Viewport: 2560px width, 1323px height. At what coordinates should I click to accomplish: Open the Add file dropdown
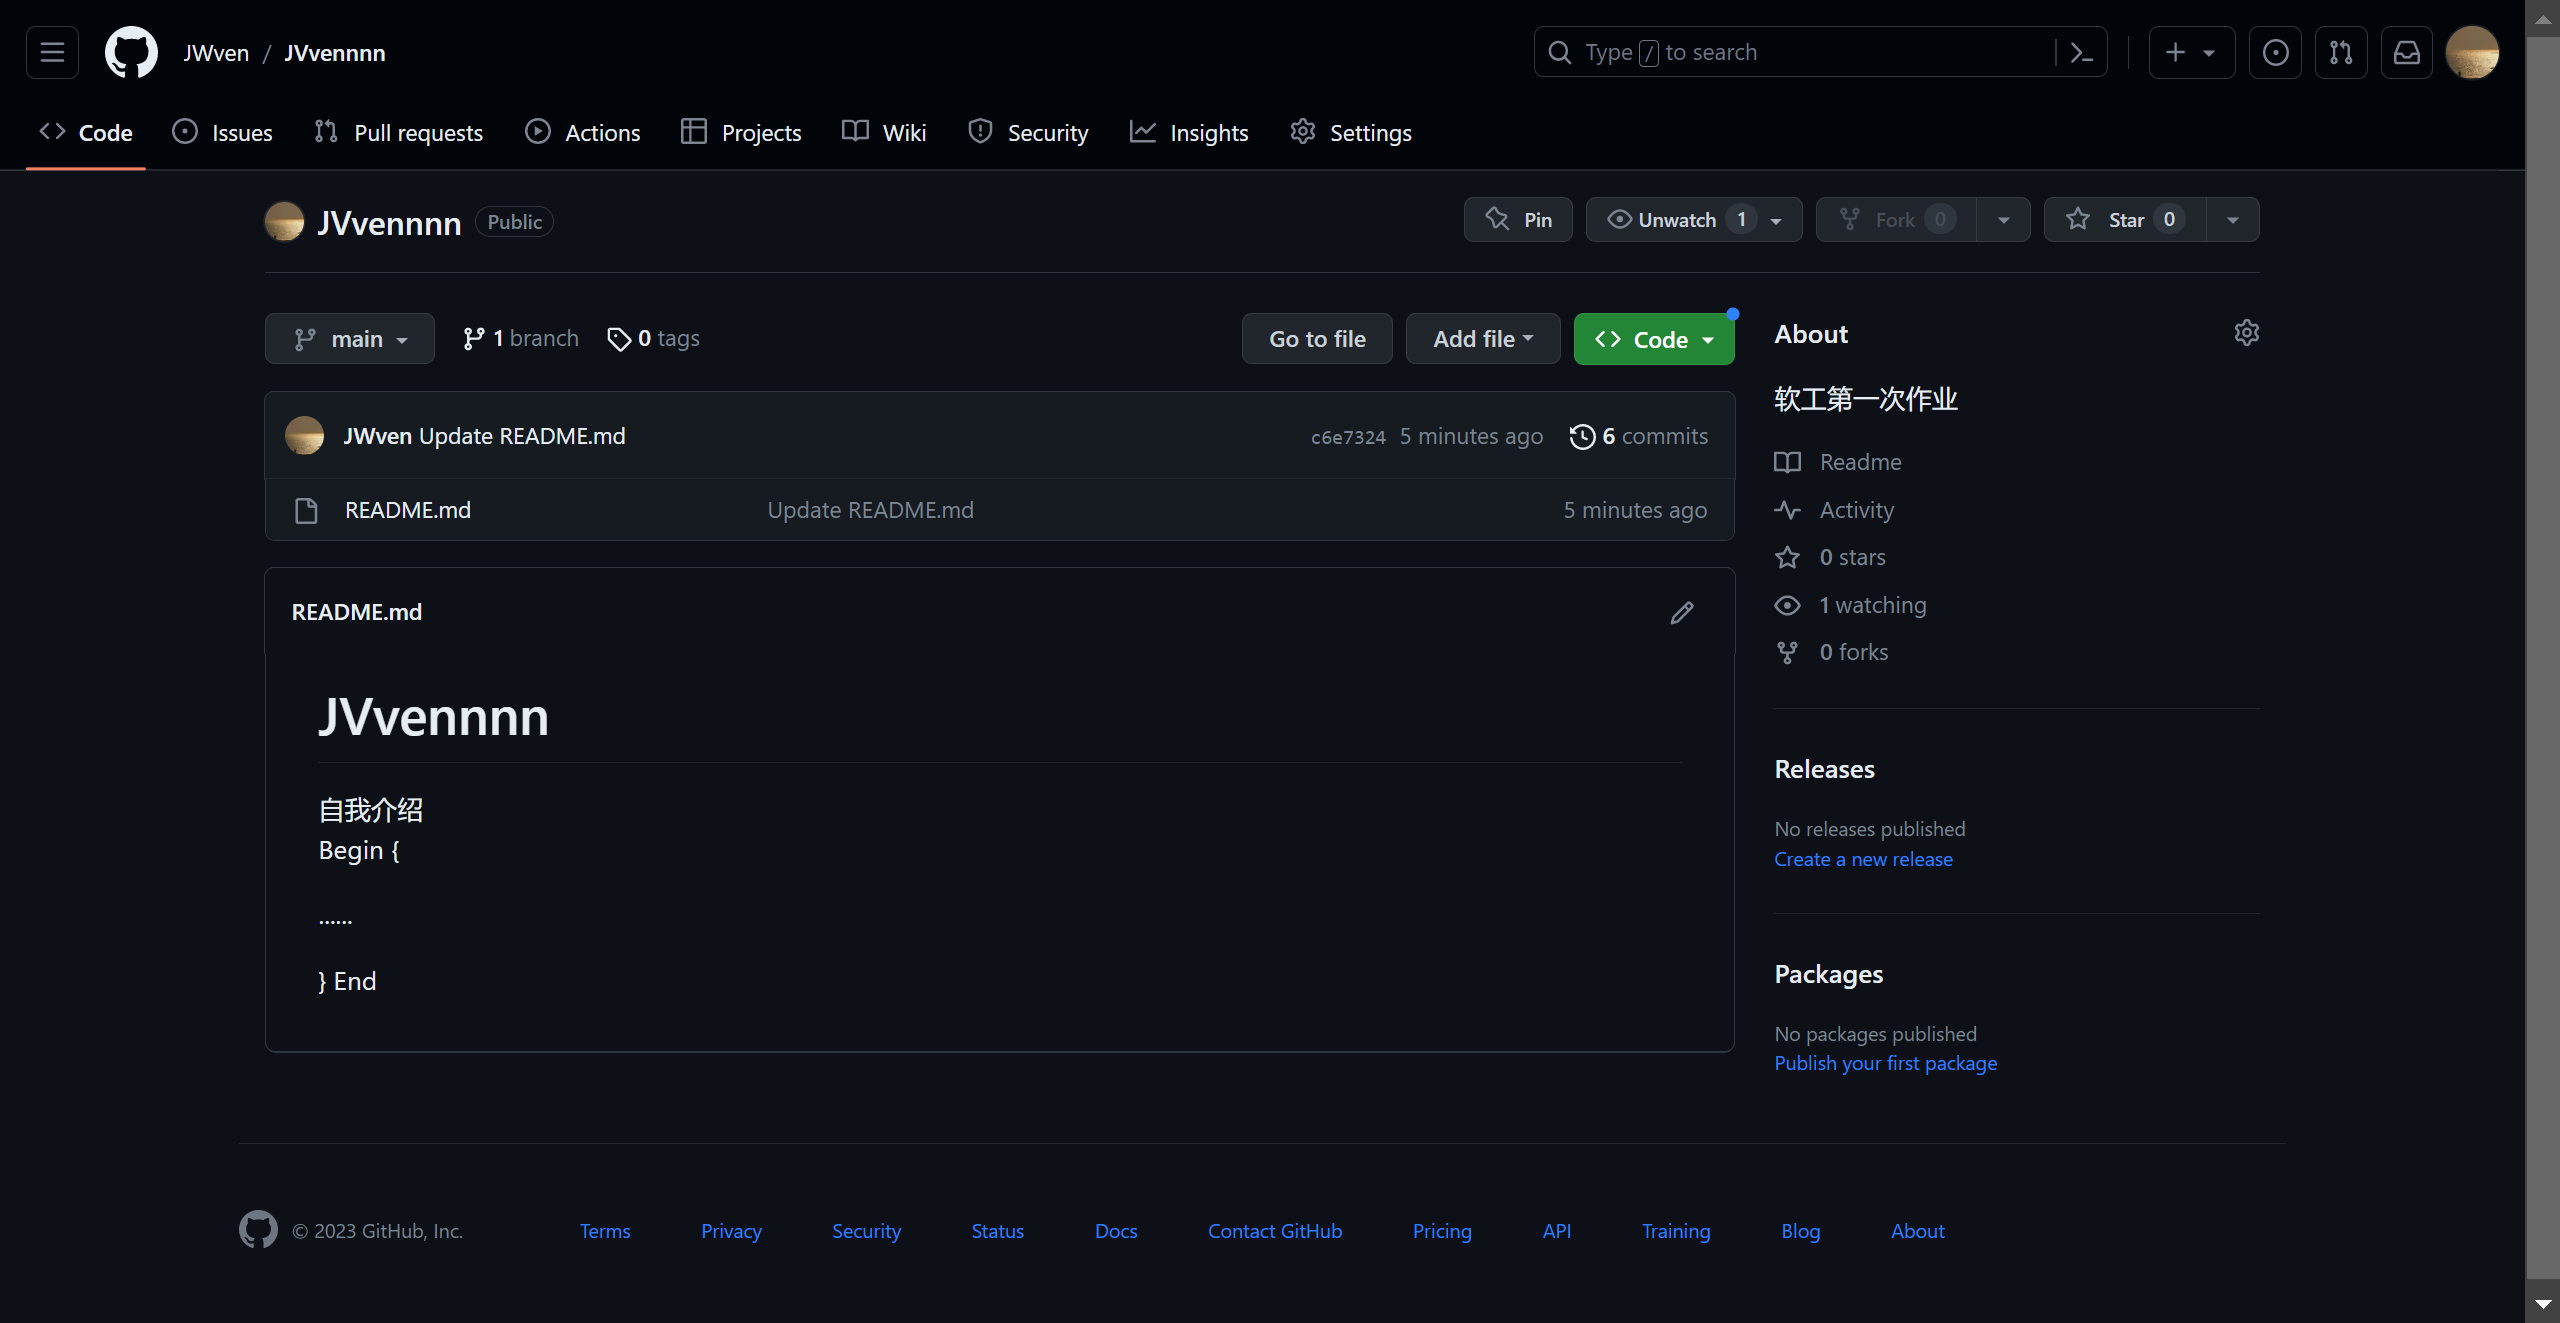coord(1482,339)
